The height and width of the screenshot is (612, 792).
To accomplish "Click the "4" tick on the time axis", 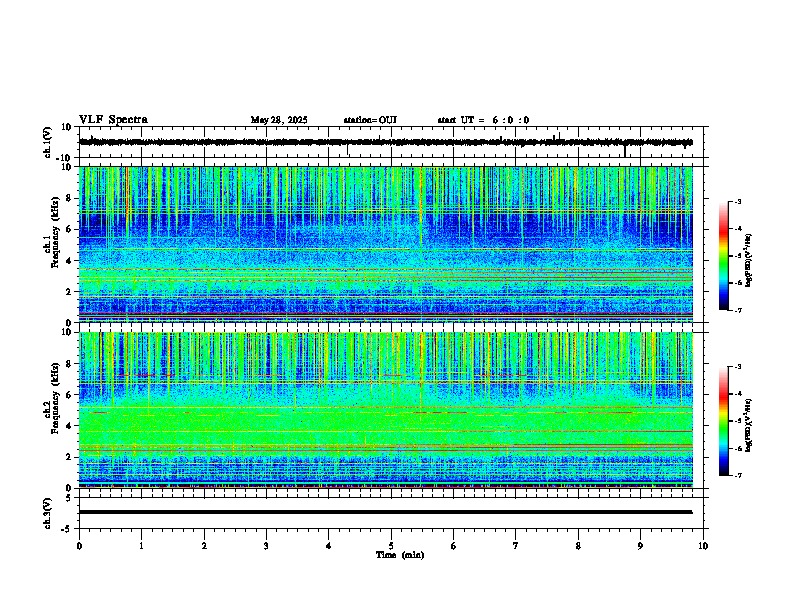I will [x=329, y=546].
